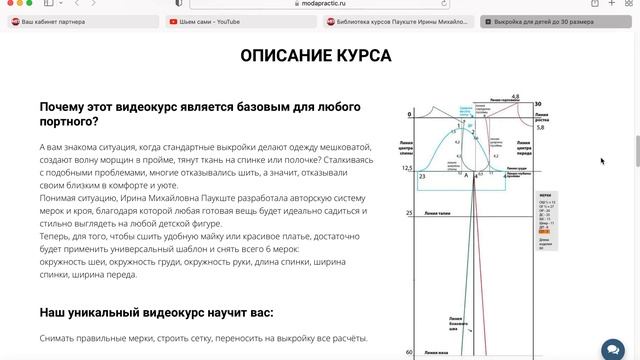Image resolution: width=640 pixels, height=360 pixels.
Task: Click the measurements legend box in diagram
Action: pos(546,221)
